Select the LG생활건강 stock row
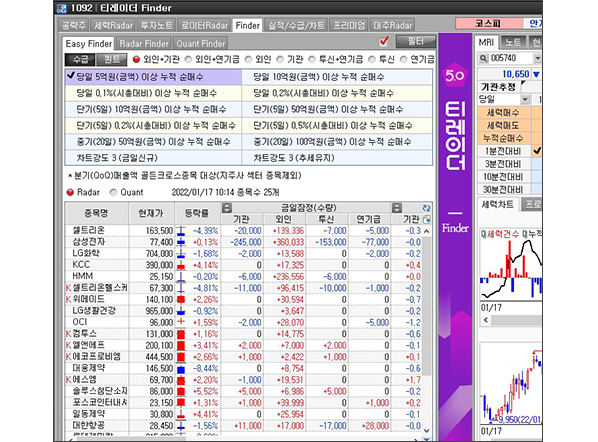This screenshot has height=442, width=598. pos(244,311)
